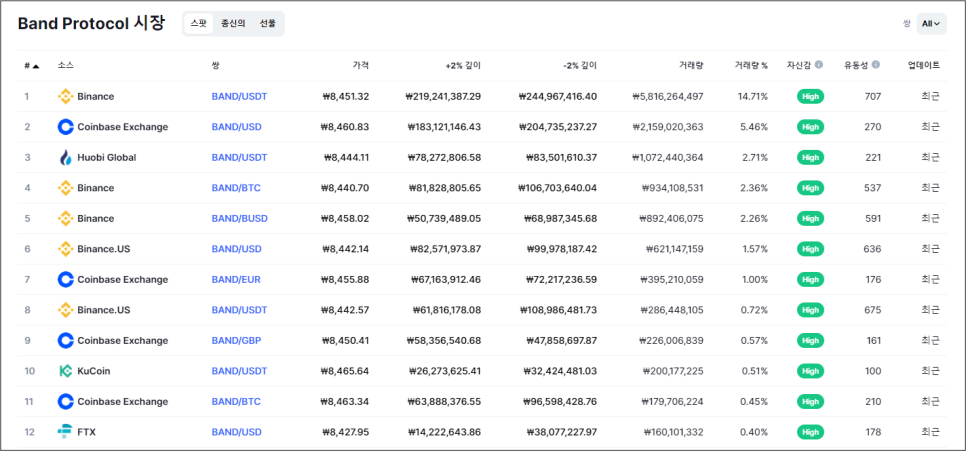Select the 스팟 tab
The image size is (966, 451).
click(198, 23)
